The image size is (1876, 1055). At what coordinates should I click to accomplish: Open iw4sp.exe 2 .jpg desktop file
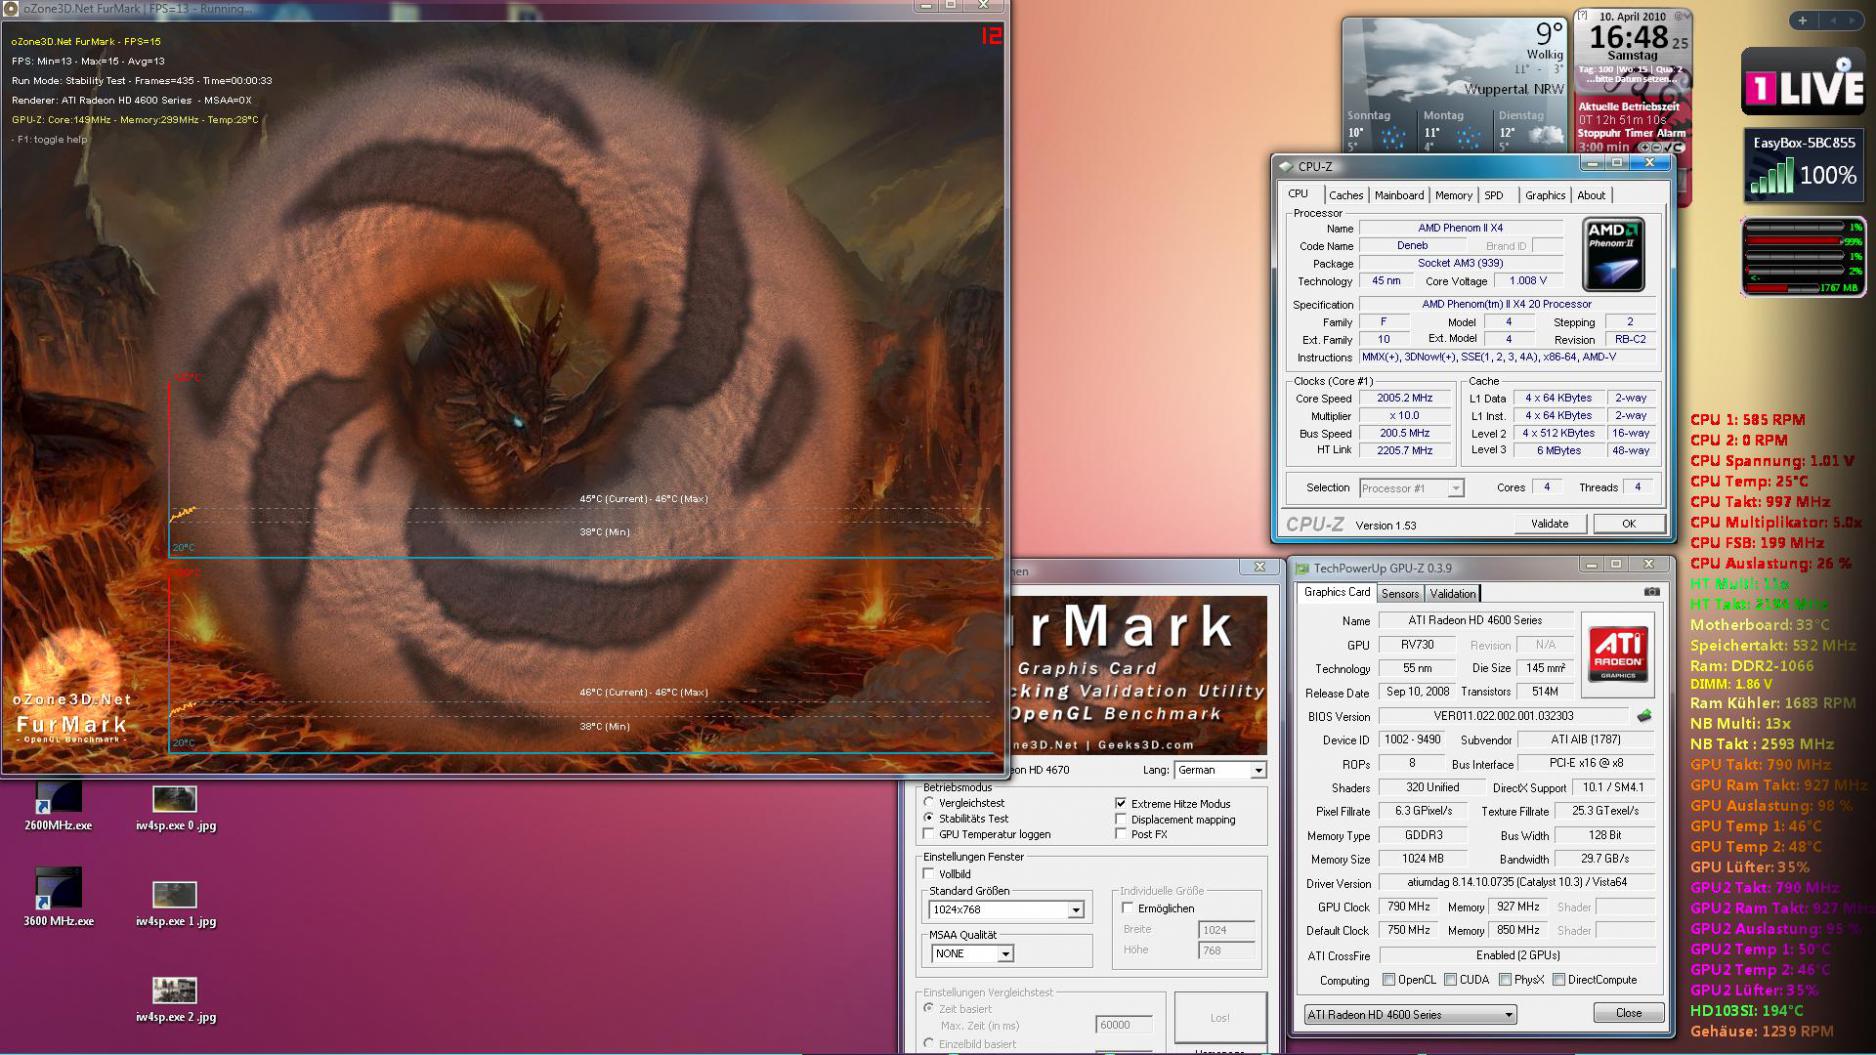175,1000
